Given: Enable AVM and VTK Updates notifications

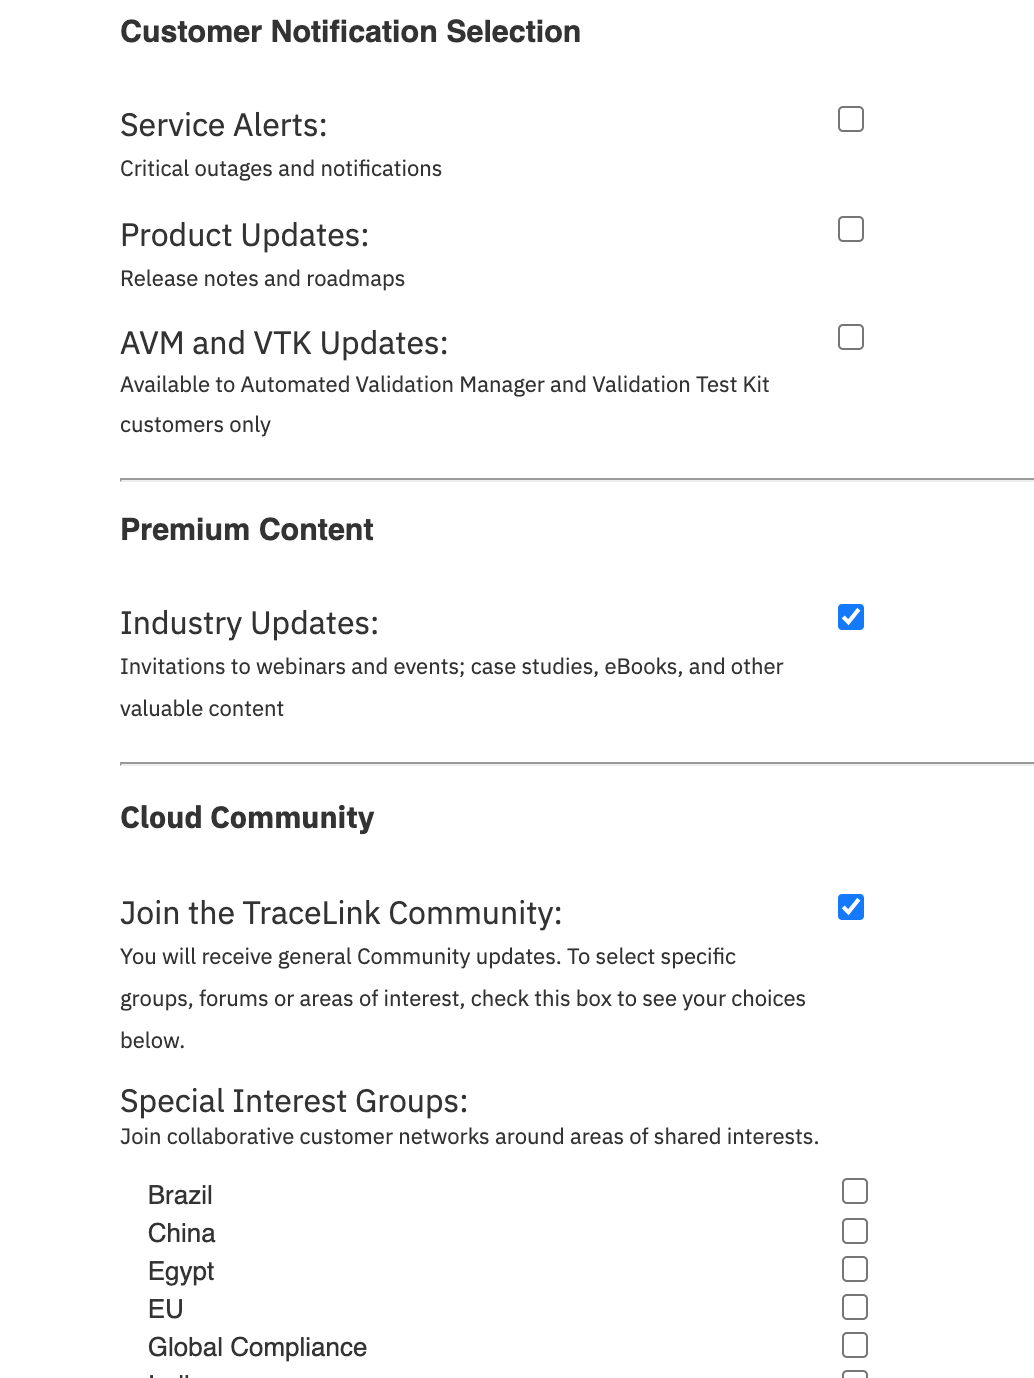Looking at the screenshot, I should (x=850, y=336).
